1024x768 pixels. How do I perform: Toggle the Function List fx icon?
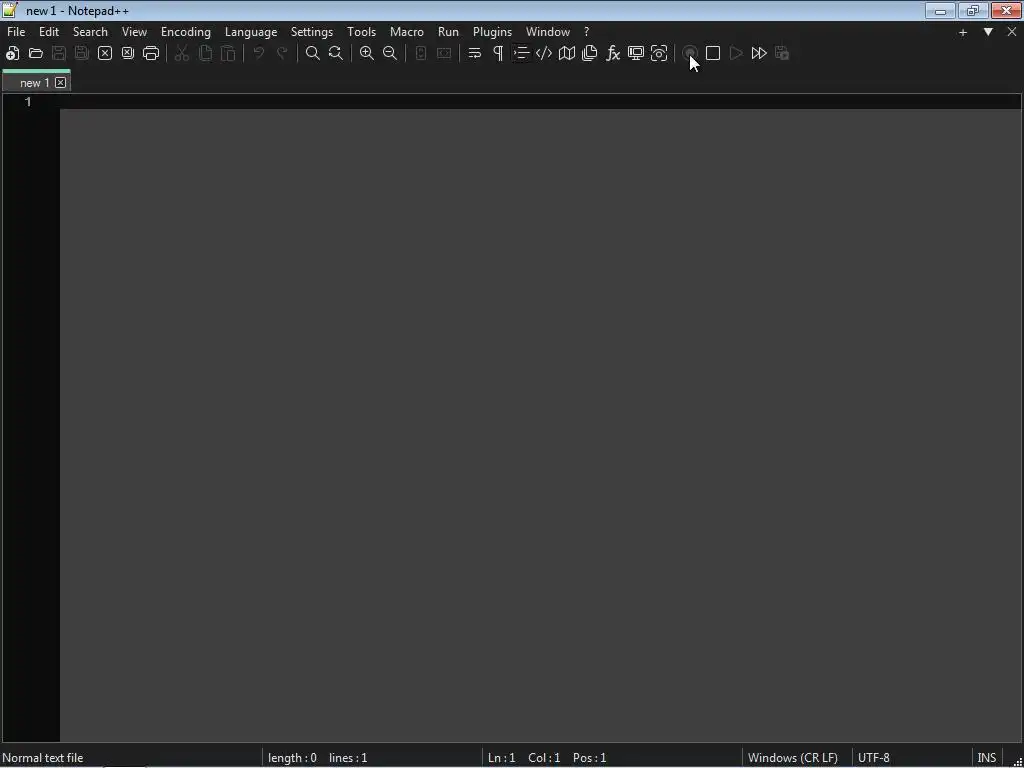(613, 54)
